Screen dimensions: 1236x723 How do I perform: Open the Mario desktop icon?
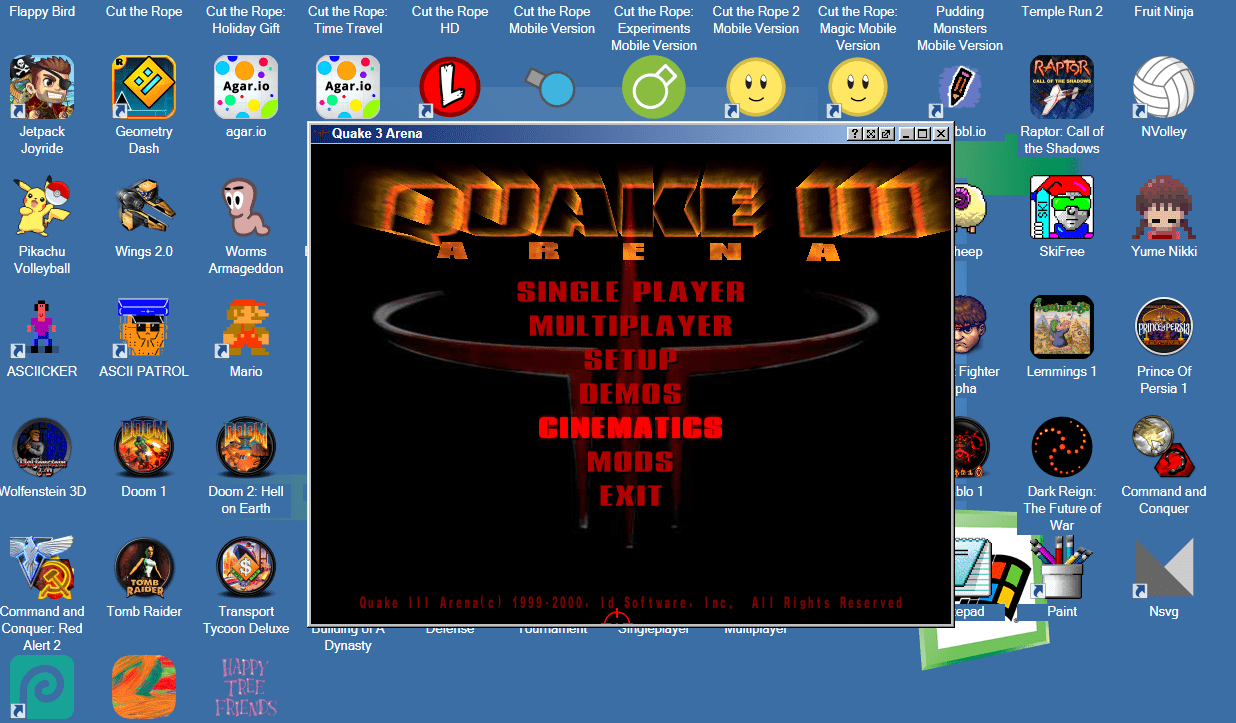click(x=246, y=327)
